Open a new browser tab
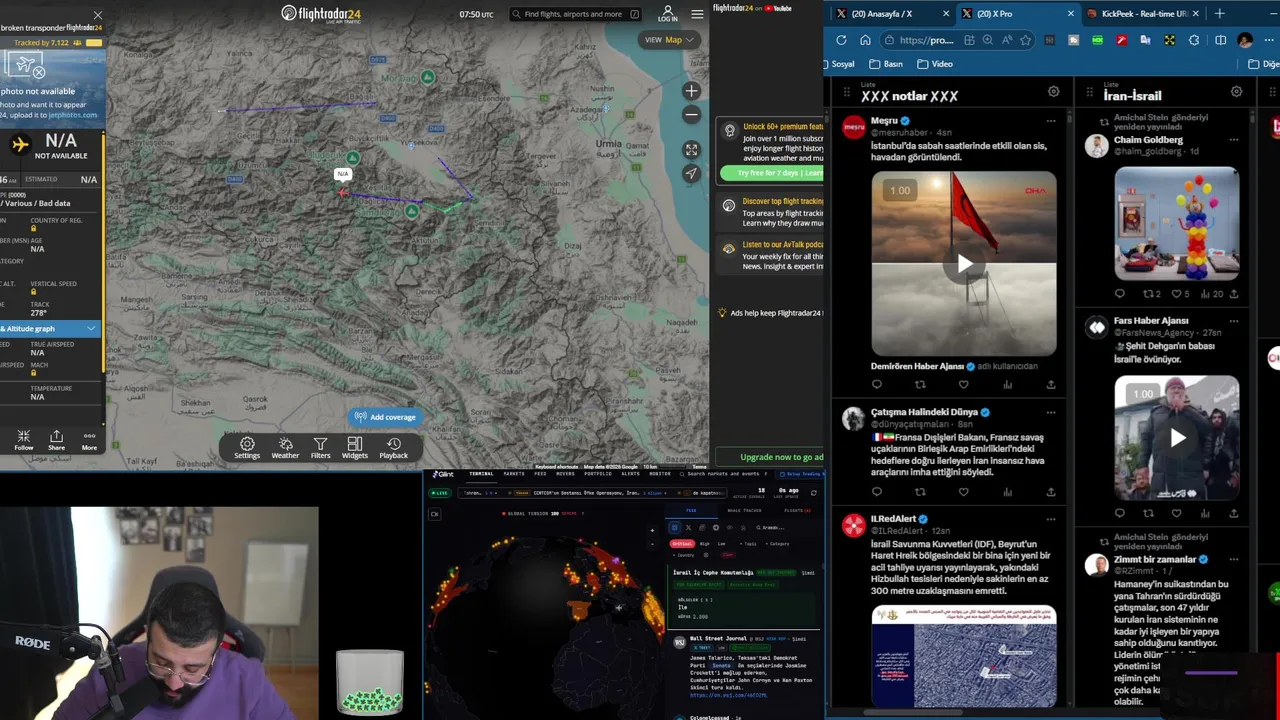Image resolution: width=1280 pixels, height=720 pixels. (1219, 14)
